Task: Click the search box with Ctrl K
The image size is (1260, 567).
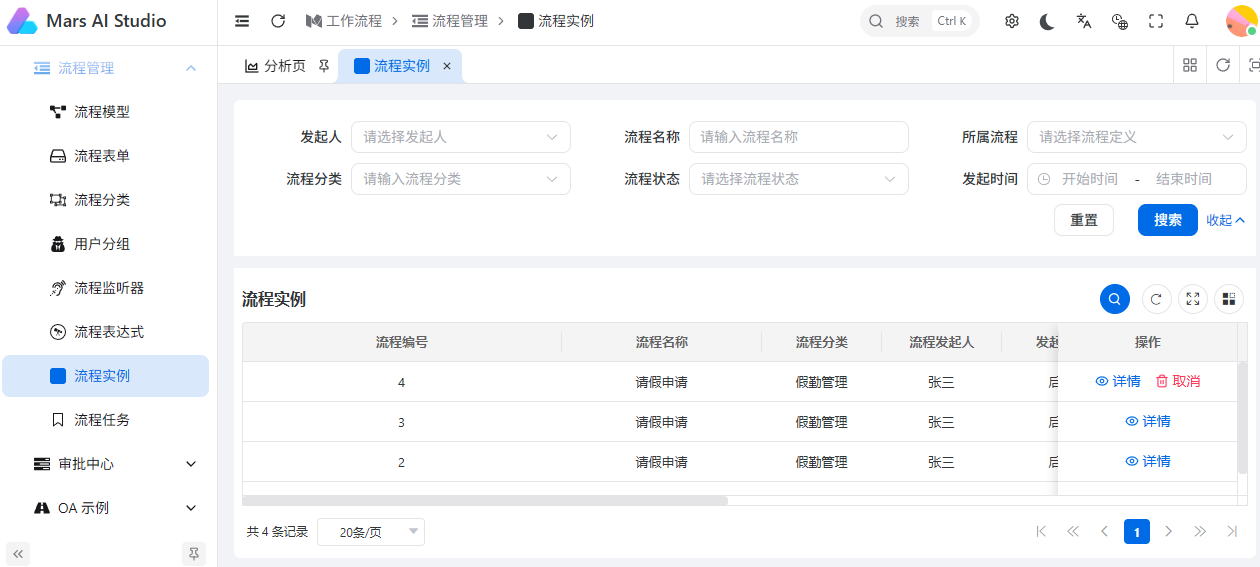Action: 919,21
